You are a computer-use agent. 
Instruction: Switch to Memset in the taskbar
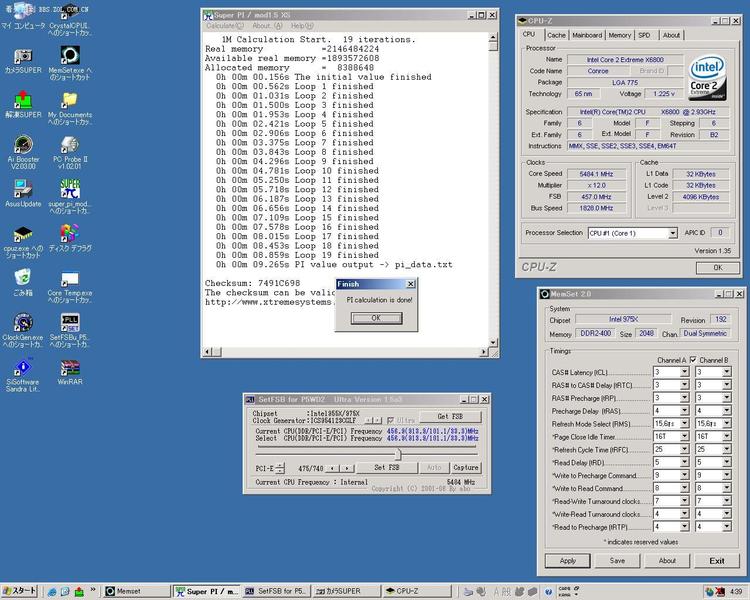click(136, 591)
